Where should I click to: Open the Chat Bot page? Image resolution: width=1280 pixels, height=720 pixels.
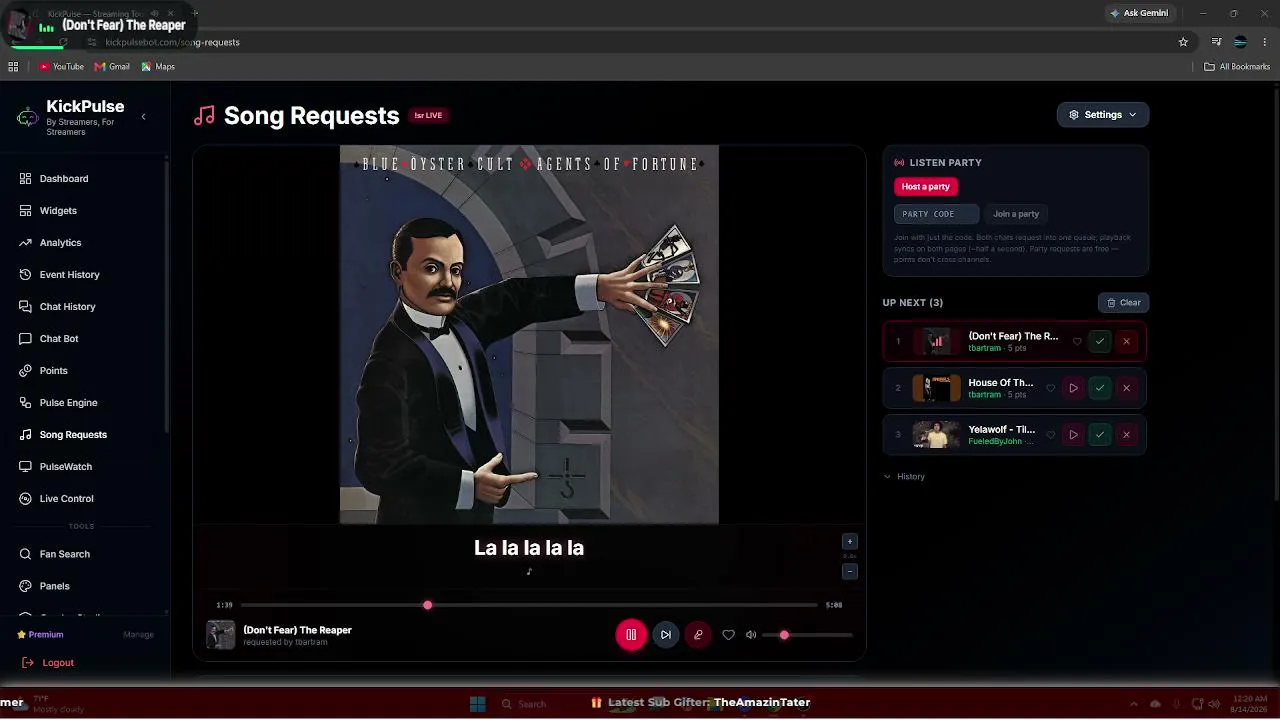(x=59, y=339)
